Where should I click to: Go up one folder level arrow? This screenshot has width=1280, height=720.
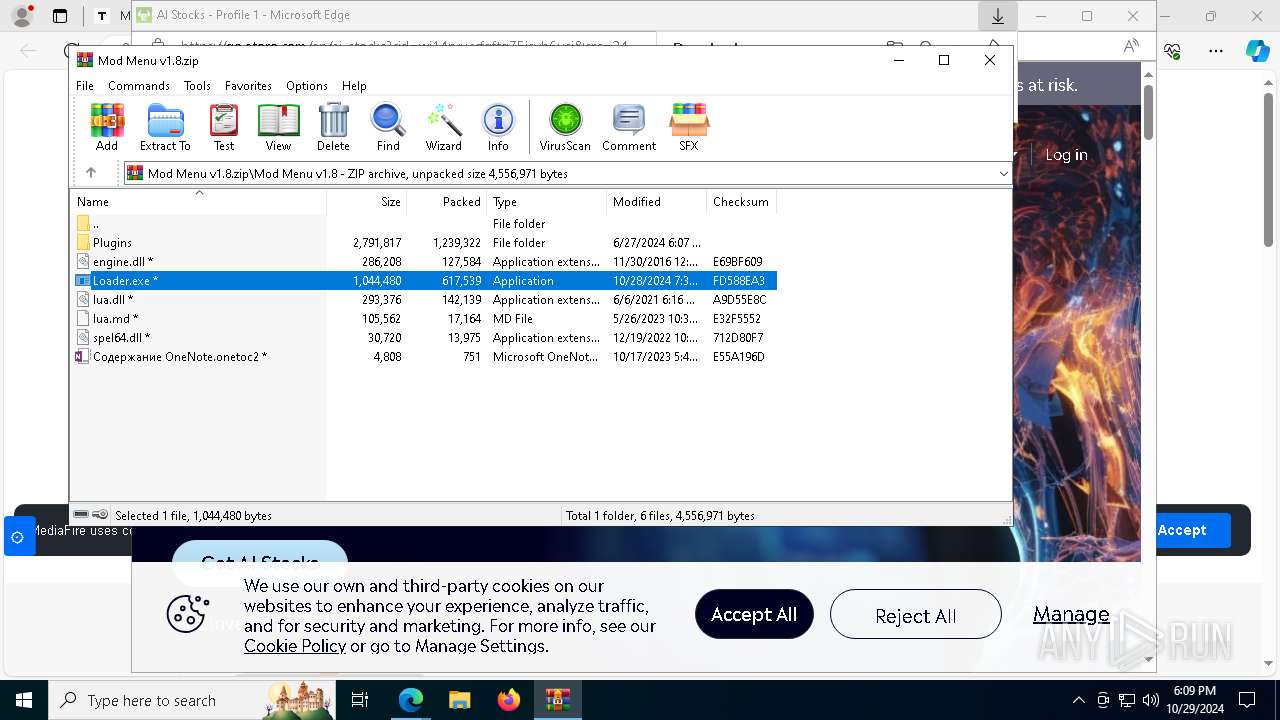91,173
